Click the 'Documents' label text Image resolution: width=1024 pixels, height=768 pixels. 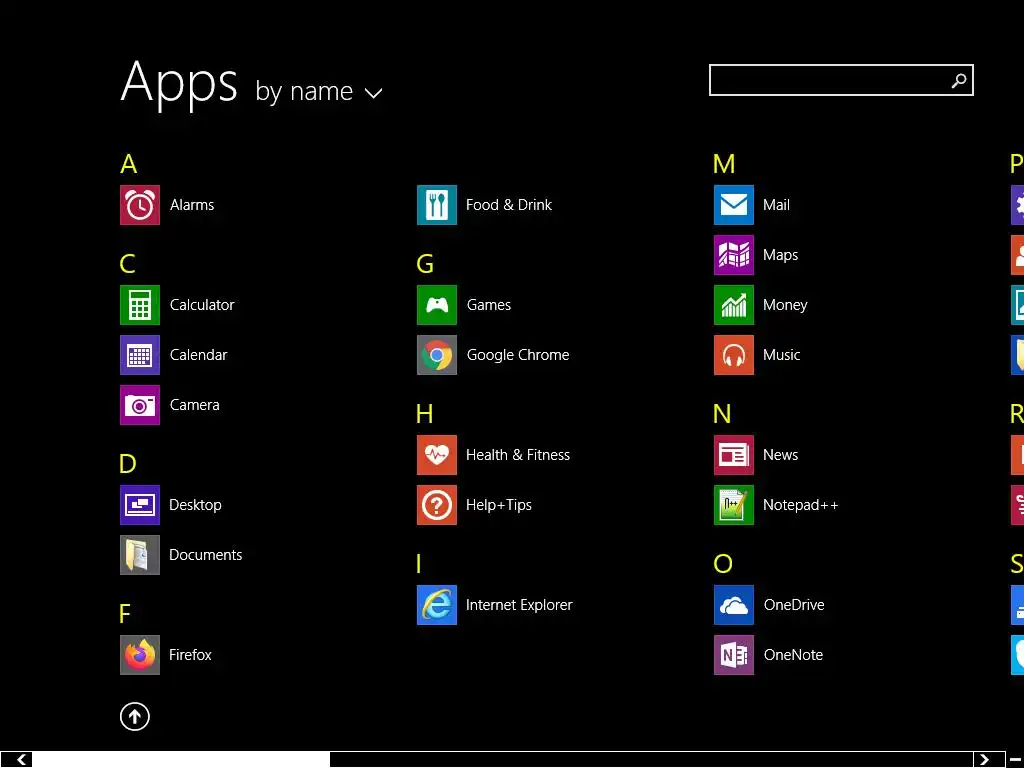click(206, 555)
